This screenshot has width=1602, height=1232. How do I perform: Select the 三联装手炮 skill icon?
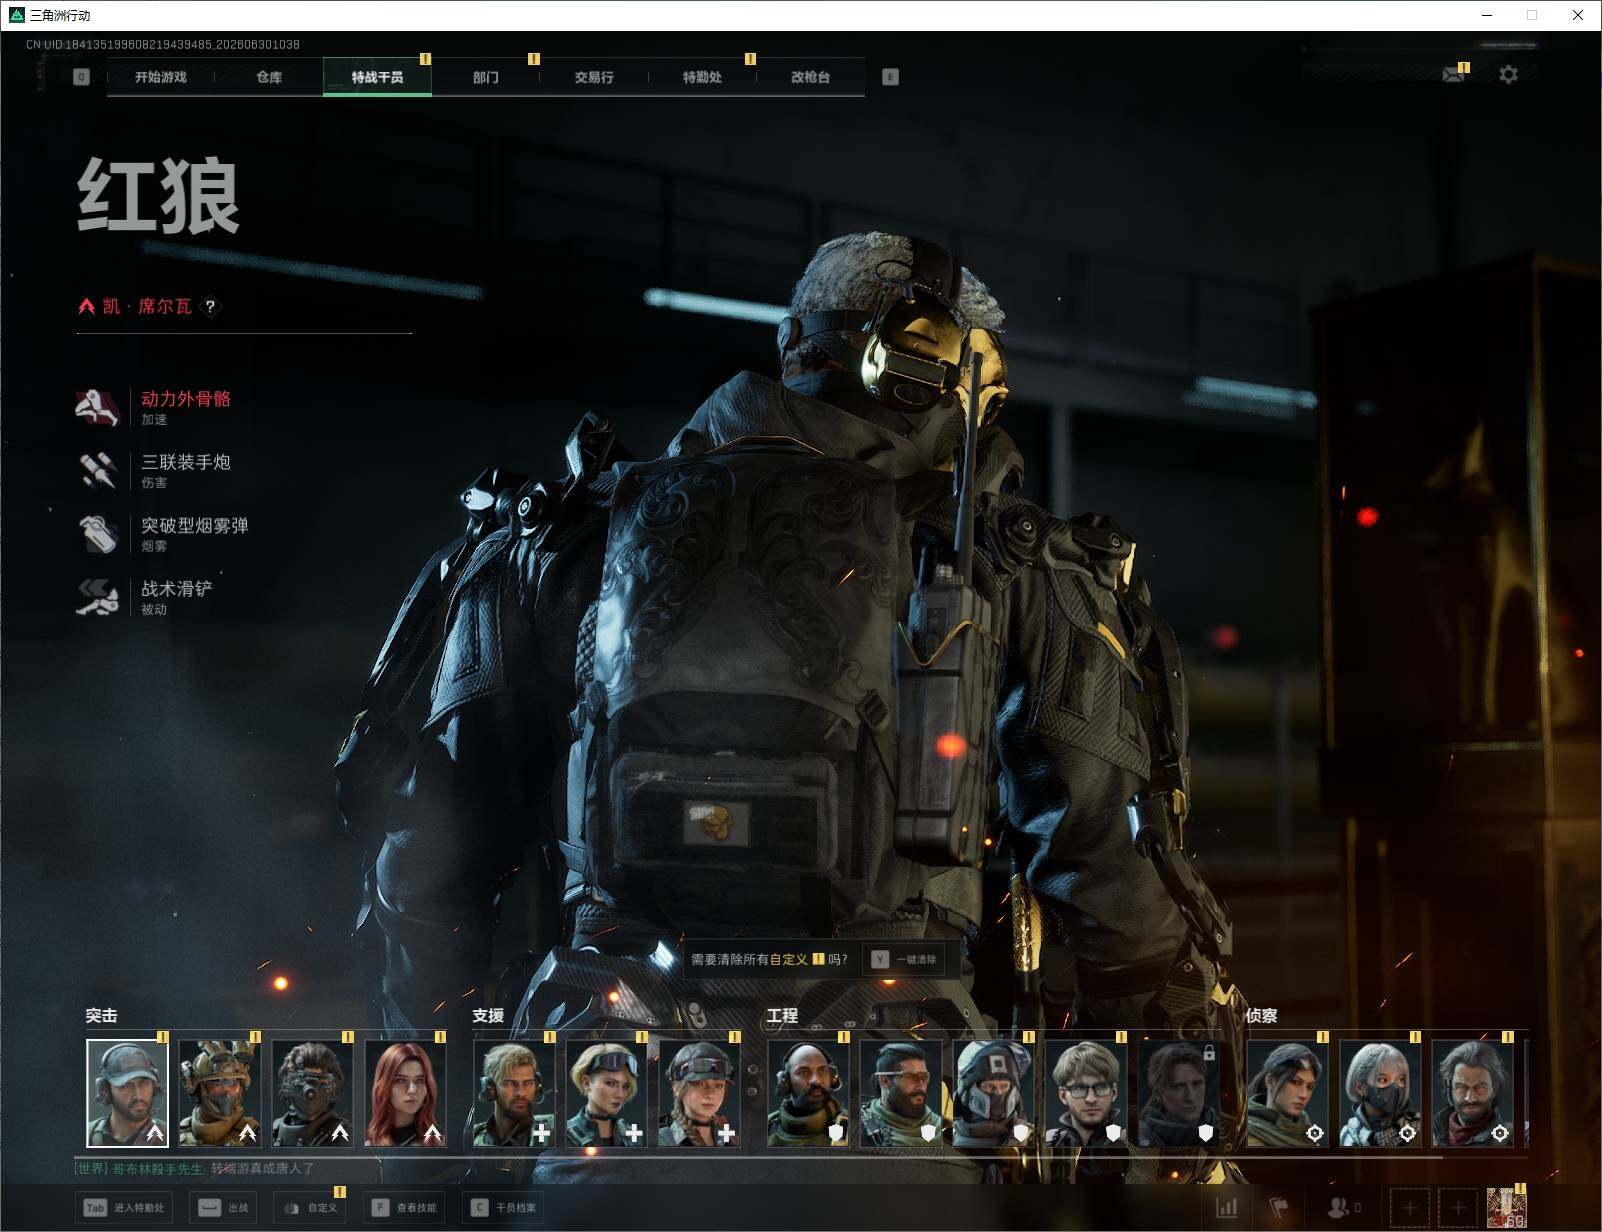click(x=98, y=470)
